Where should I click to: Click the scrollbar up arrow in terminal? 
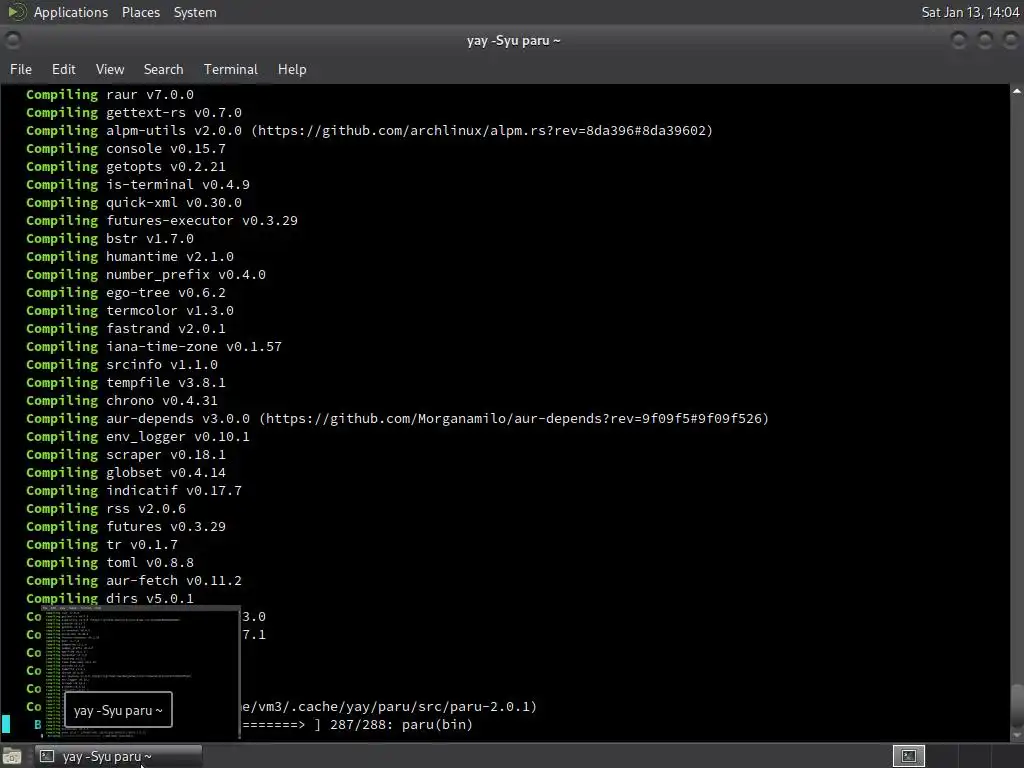1017,91
